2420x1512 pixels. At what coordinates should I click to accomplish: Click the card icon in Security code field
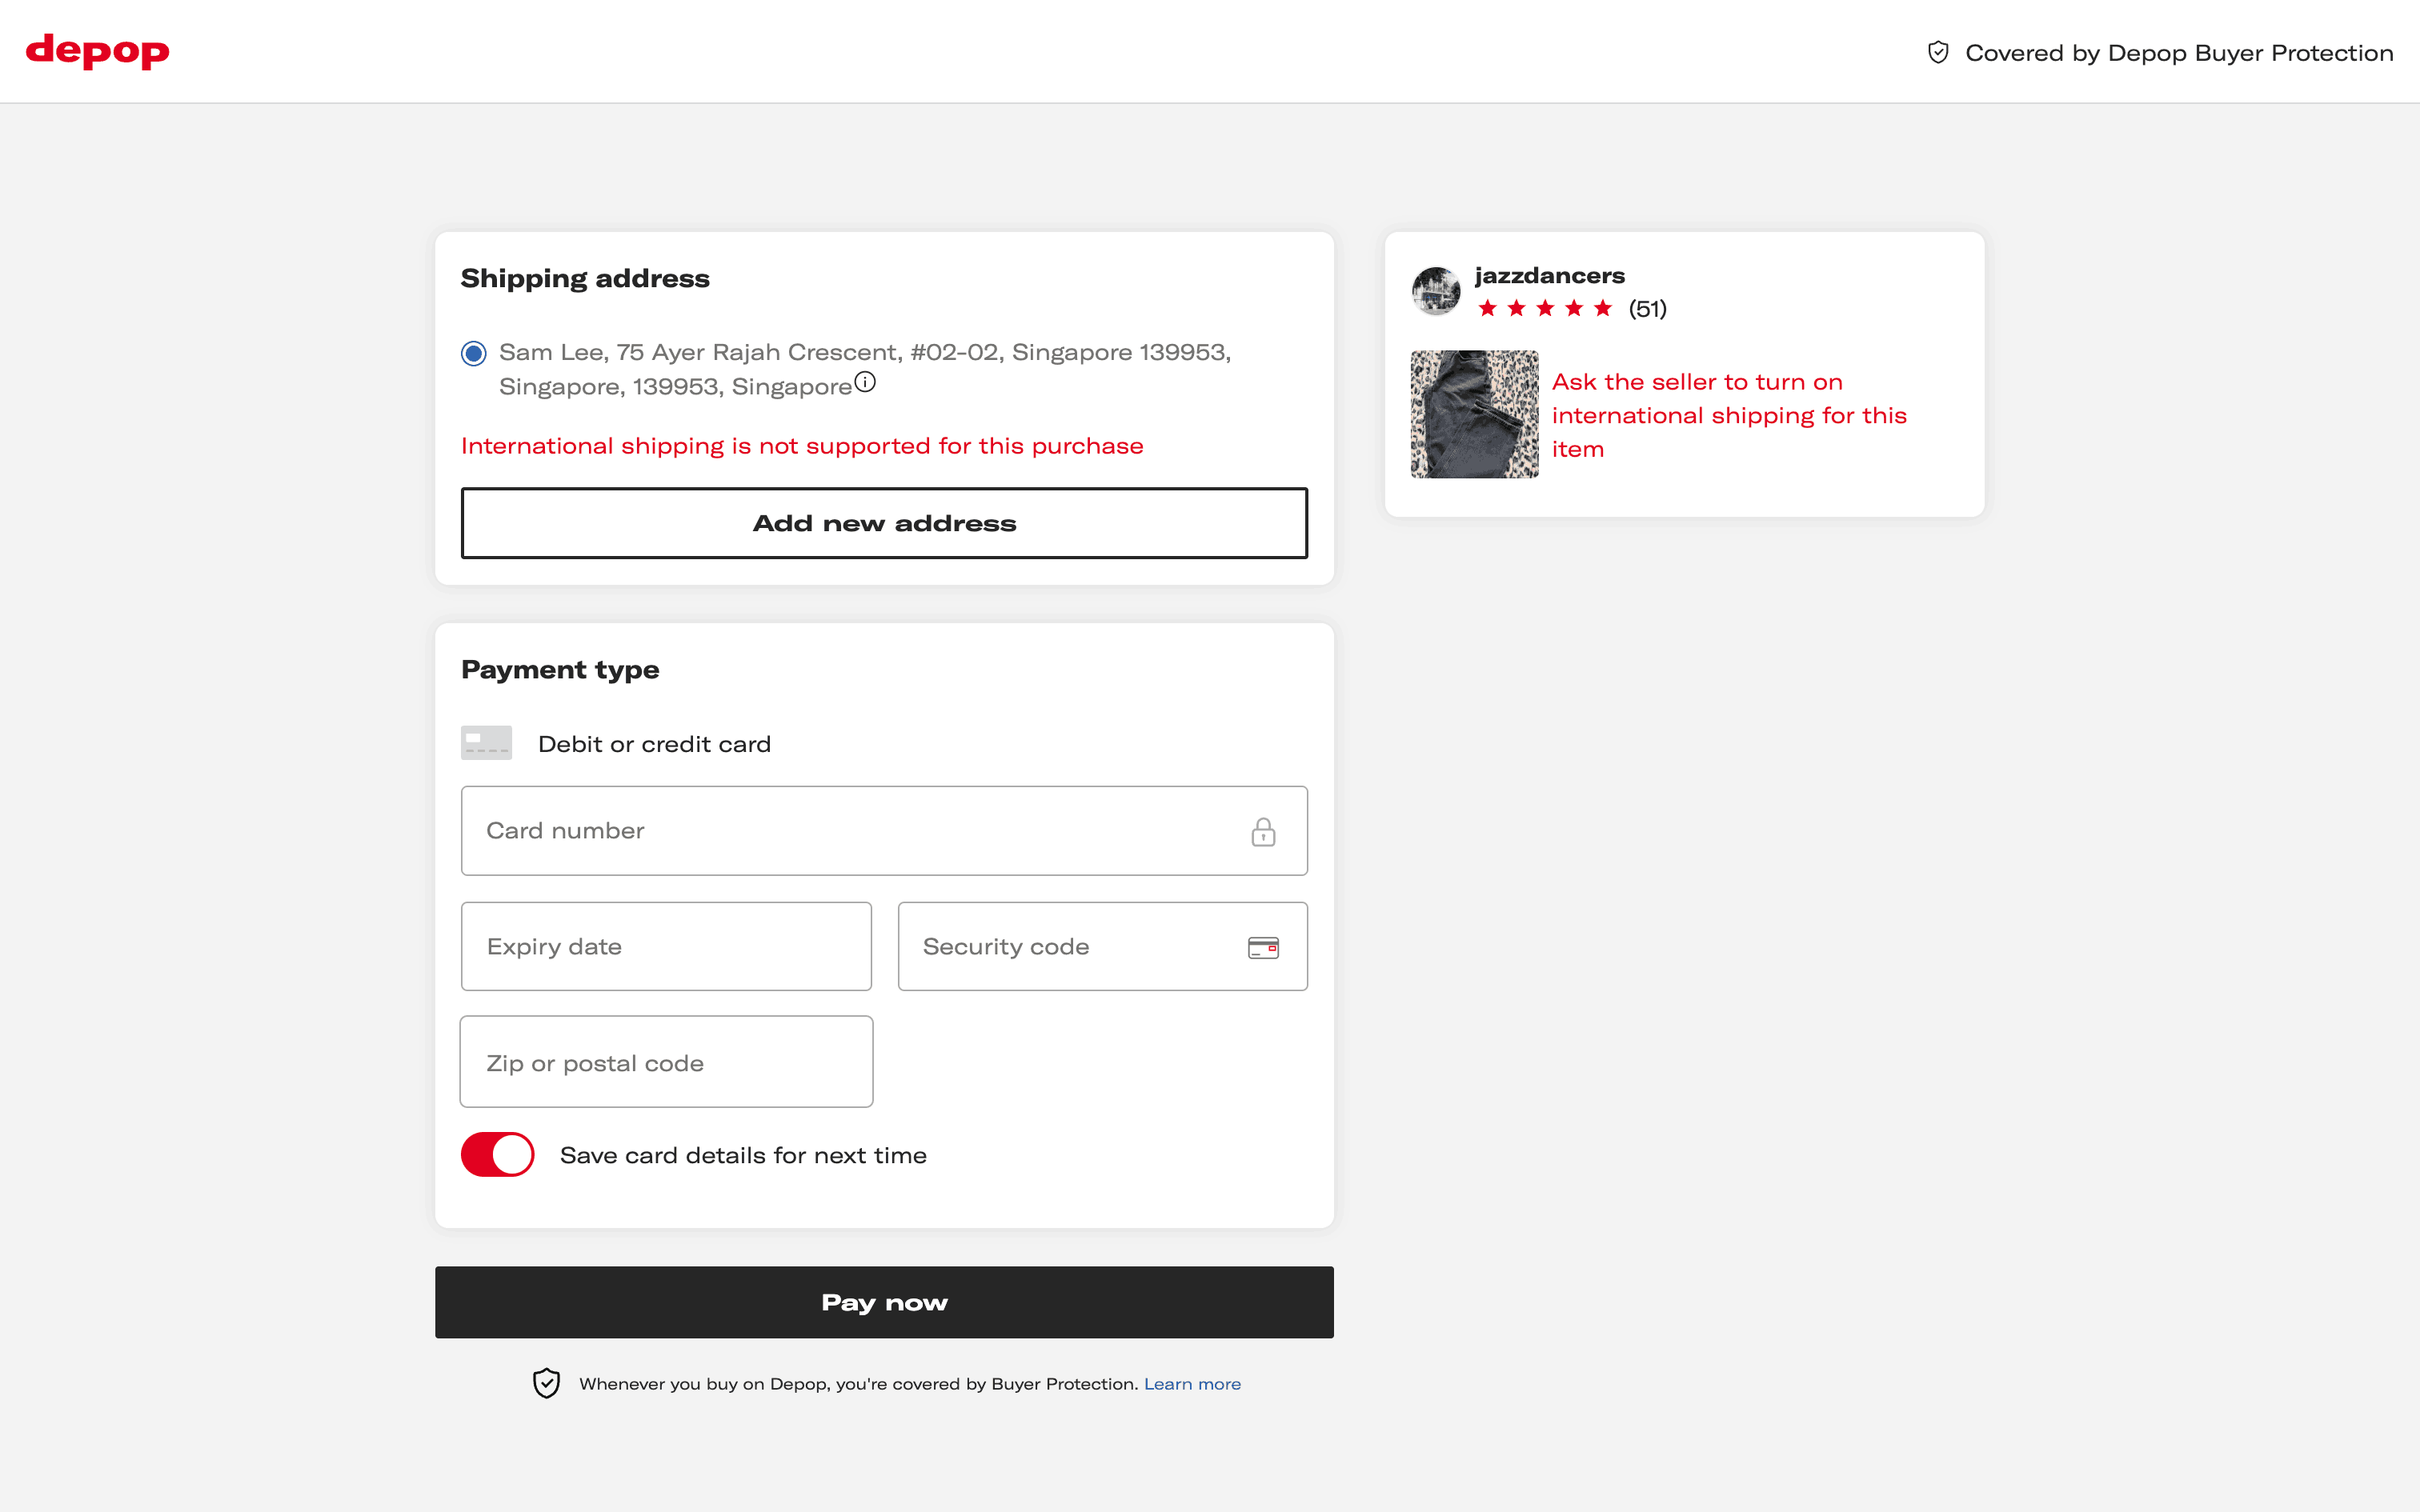(x=1263, y=947)
